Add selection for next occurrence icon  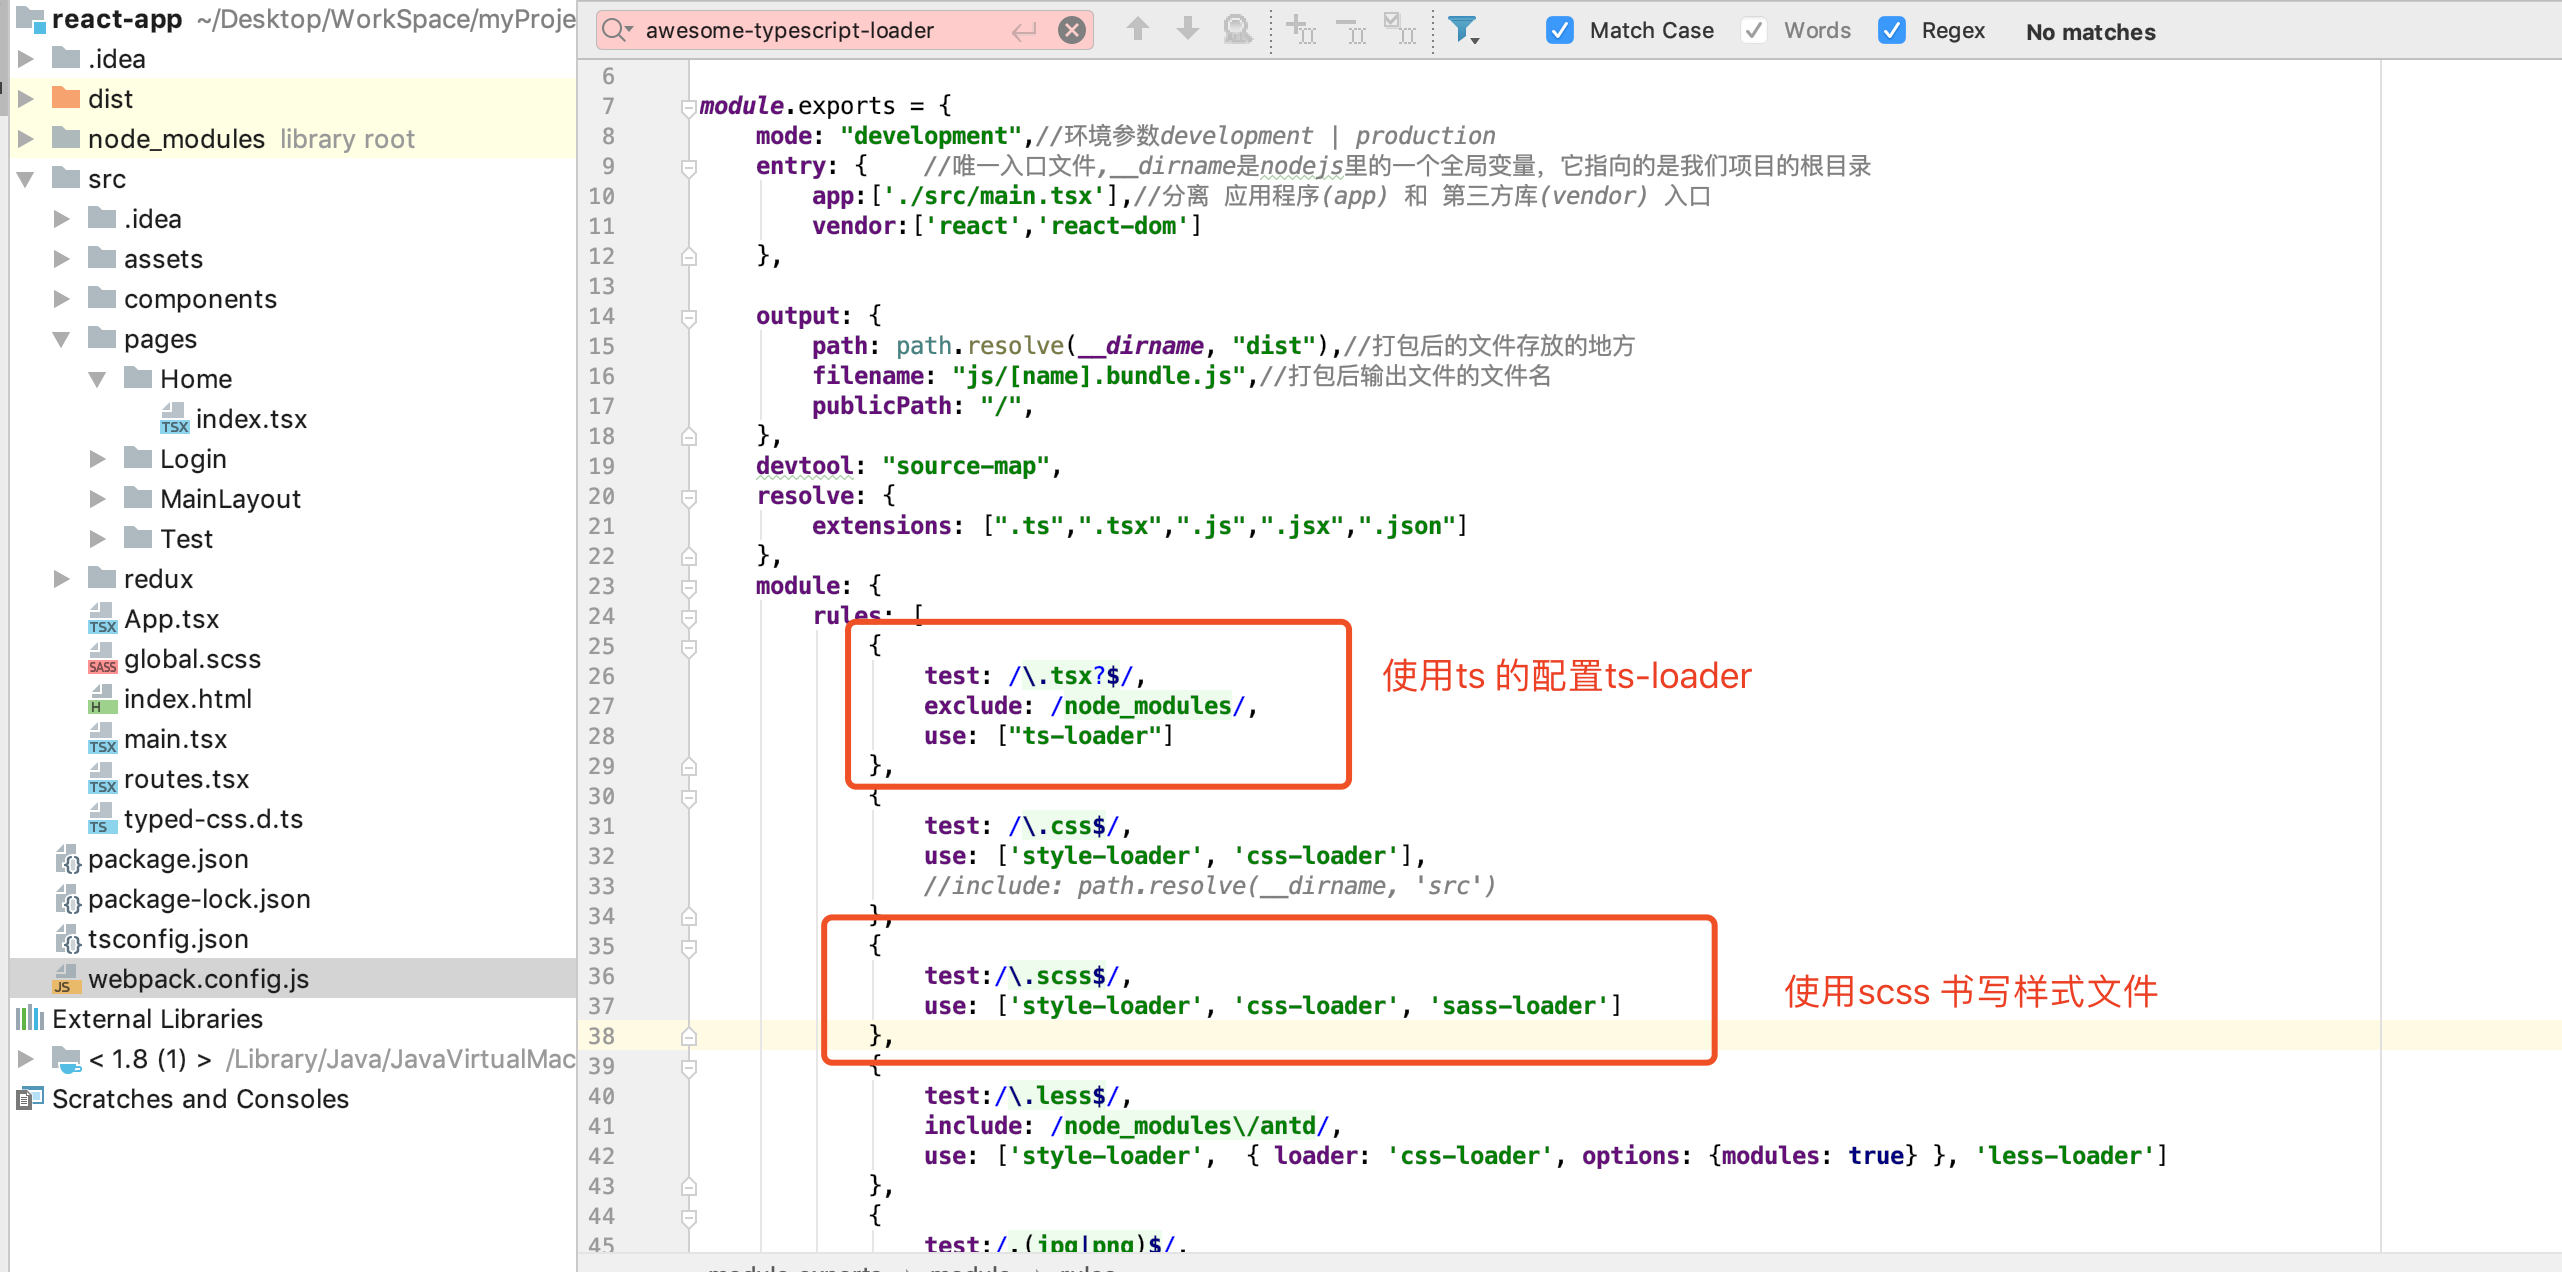tap(1301, 29)
